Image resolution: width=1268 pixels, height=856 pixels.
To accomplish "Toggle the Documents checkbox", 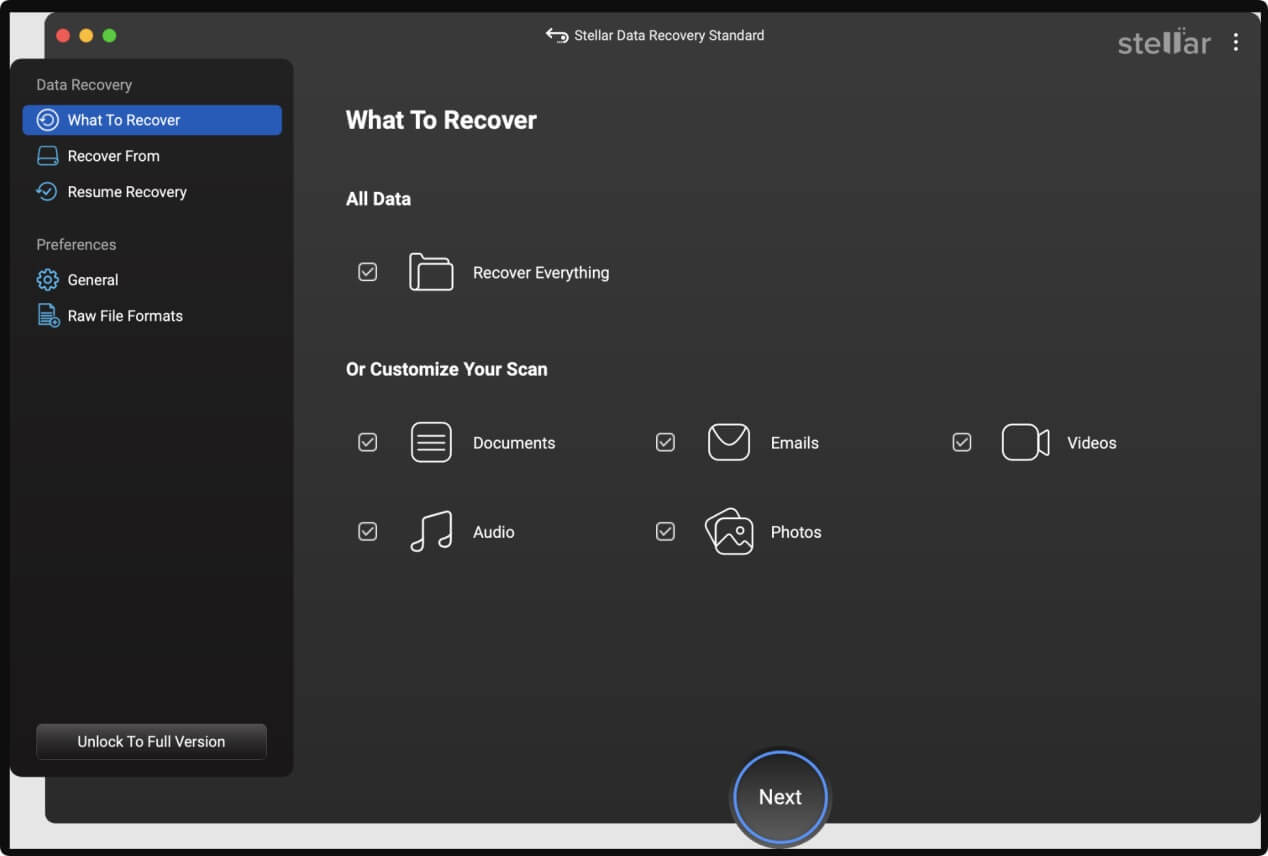I will pos(368,442).
